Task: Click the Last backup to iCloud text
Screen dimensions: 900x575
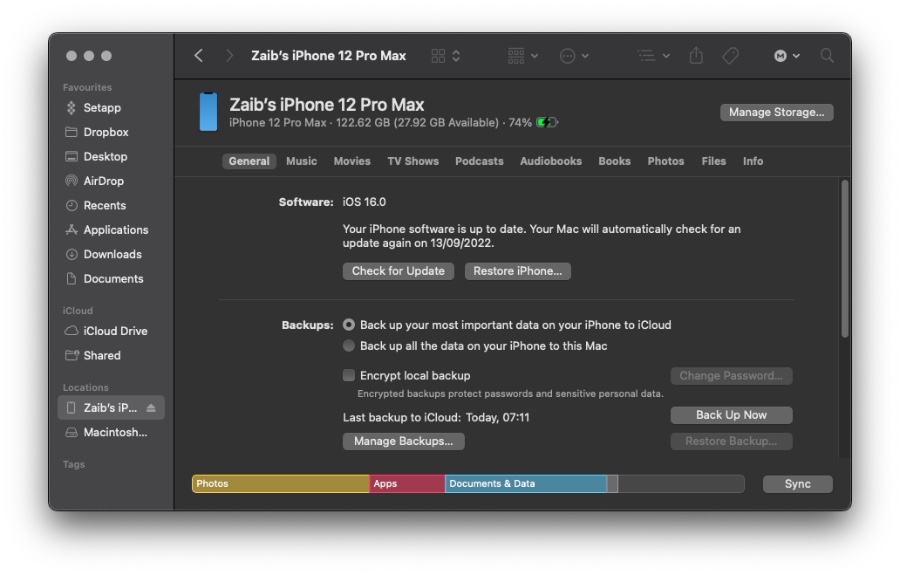Action: 436,417
